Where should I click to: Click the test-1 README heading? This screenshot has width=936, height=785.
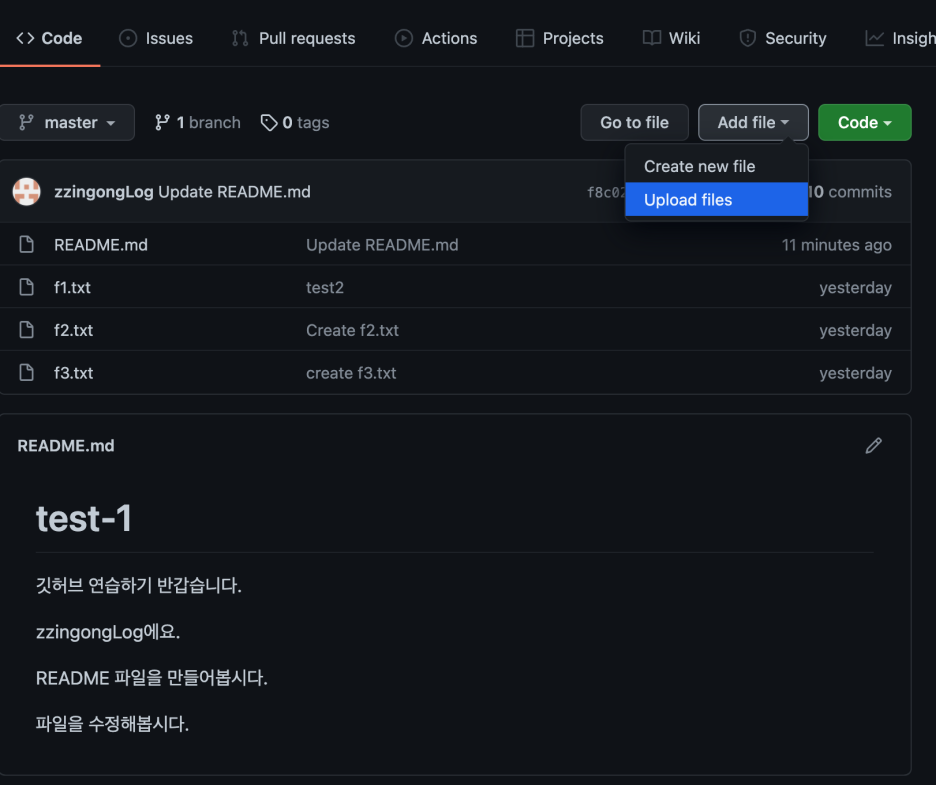point(84,518)
